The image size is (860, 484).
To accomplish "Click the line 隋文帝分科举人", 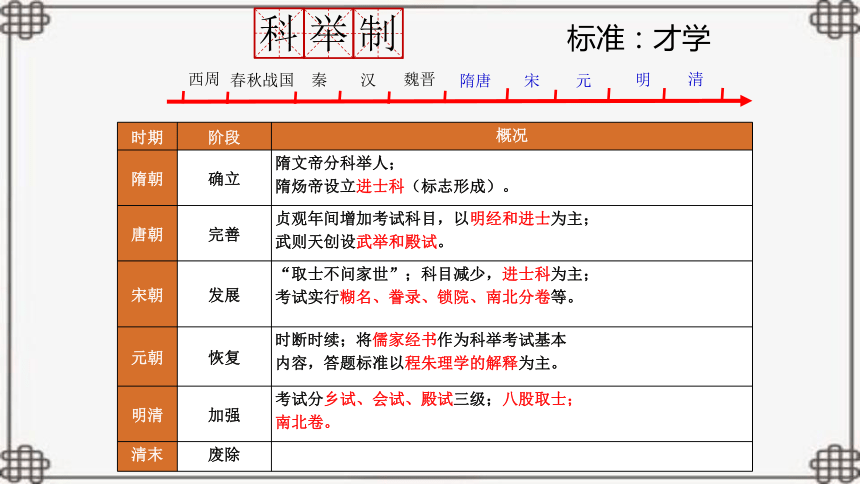I will [x=336, y=163].
